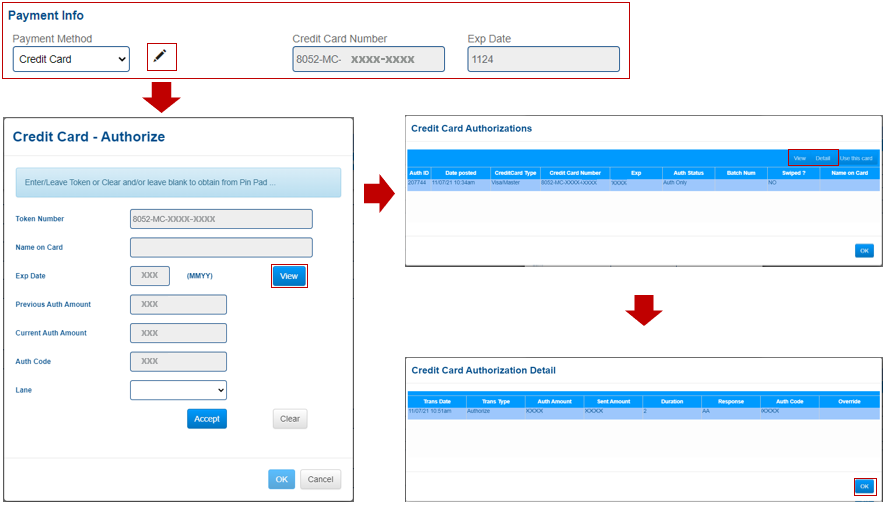Choose Use this card in Authorizations toolbar

pyautogui.click(x=856, y=158)
